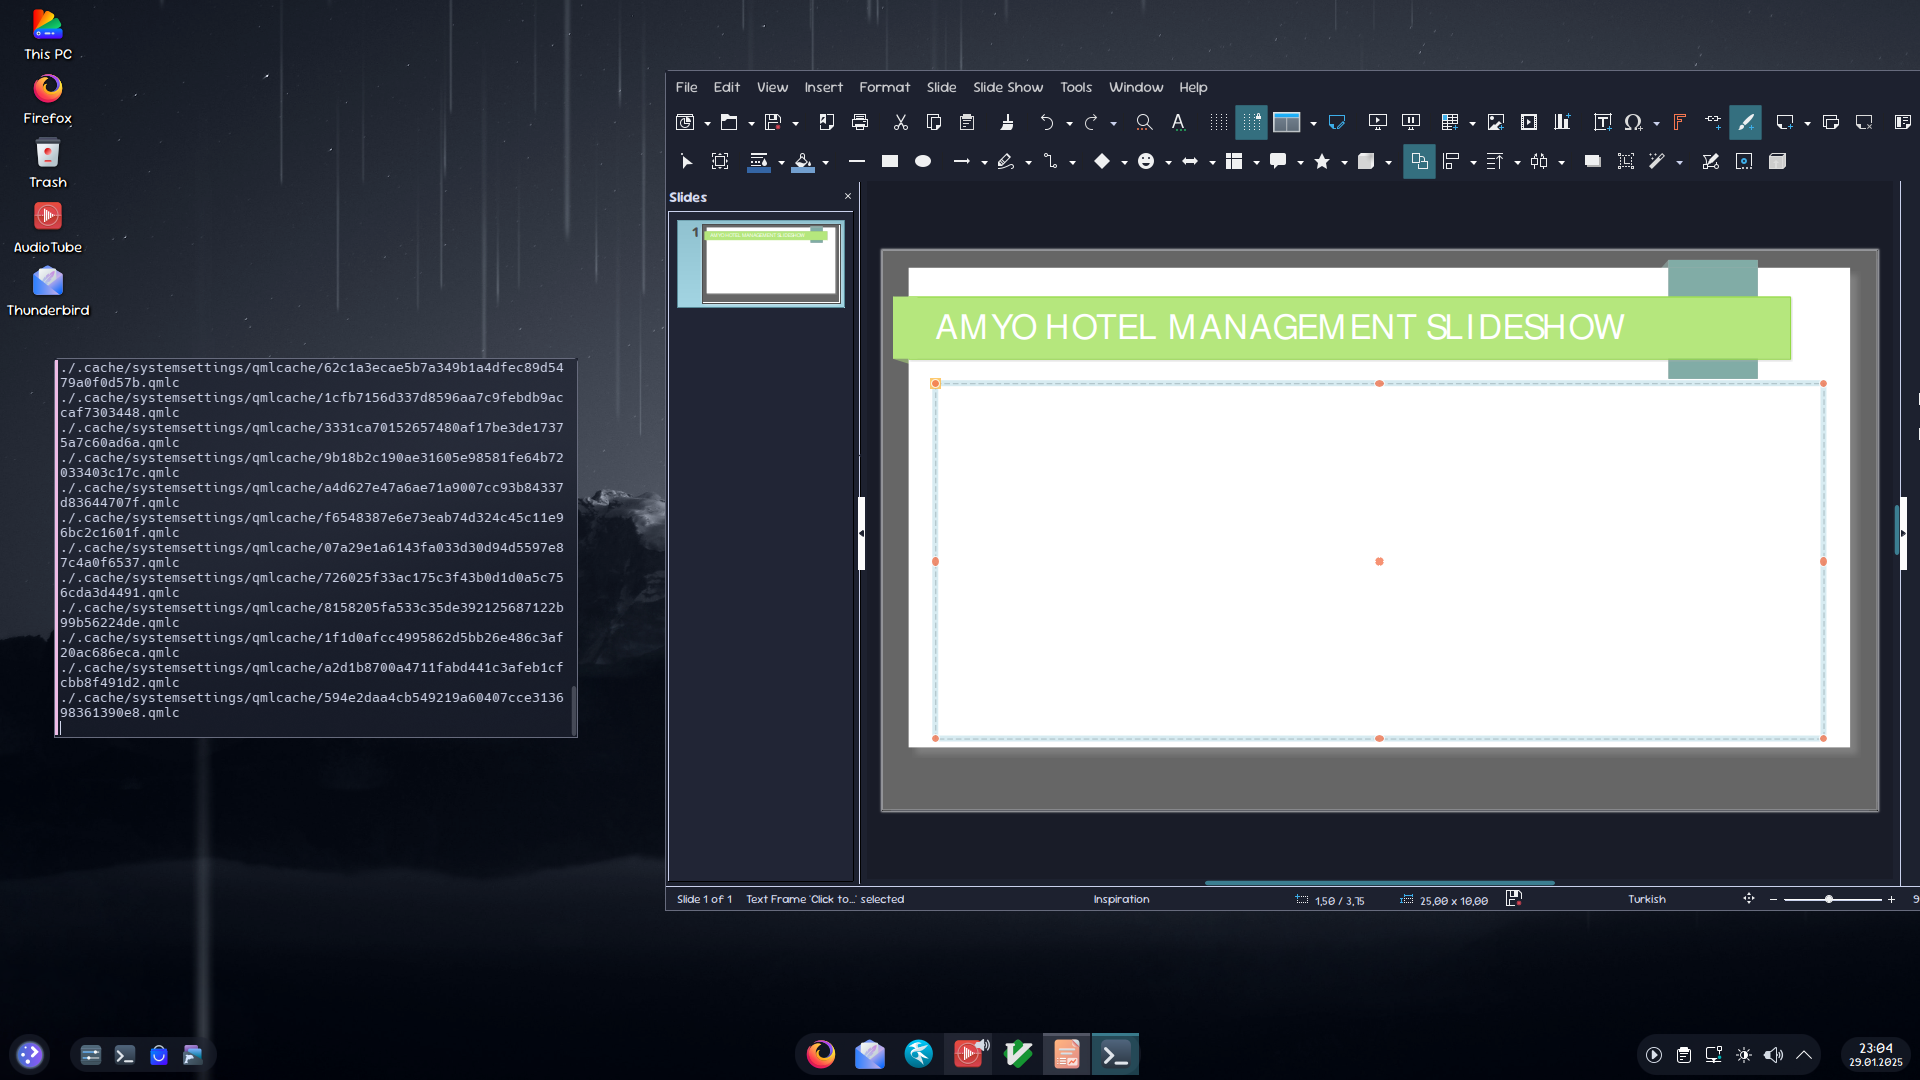The width and height of the screenshot is (1920, 1080).
Task: Click the Redo arrow icon
Action: 1090,122
